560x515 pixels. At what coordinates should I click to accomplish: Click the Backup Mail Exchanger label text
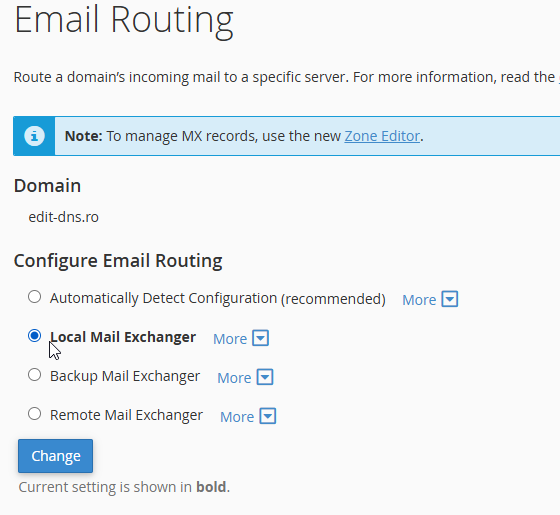coord(125,376)
